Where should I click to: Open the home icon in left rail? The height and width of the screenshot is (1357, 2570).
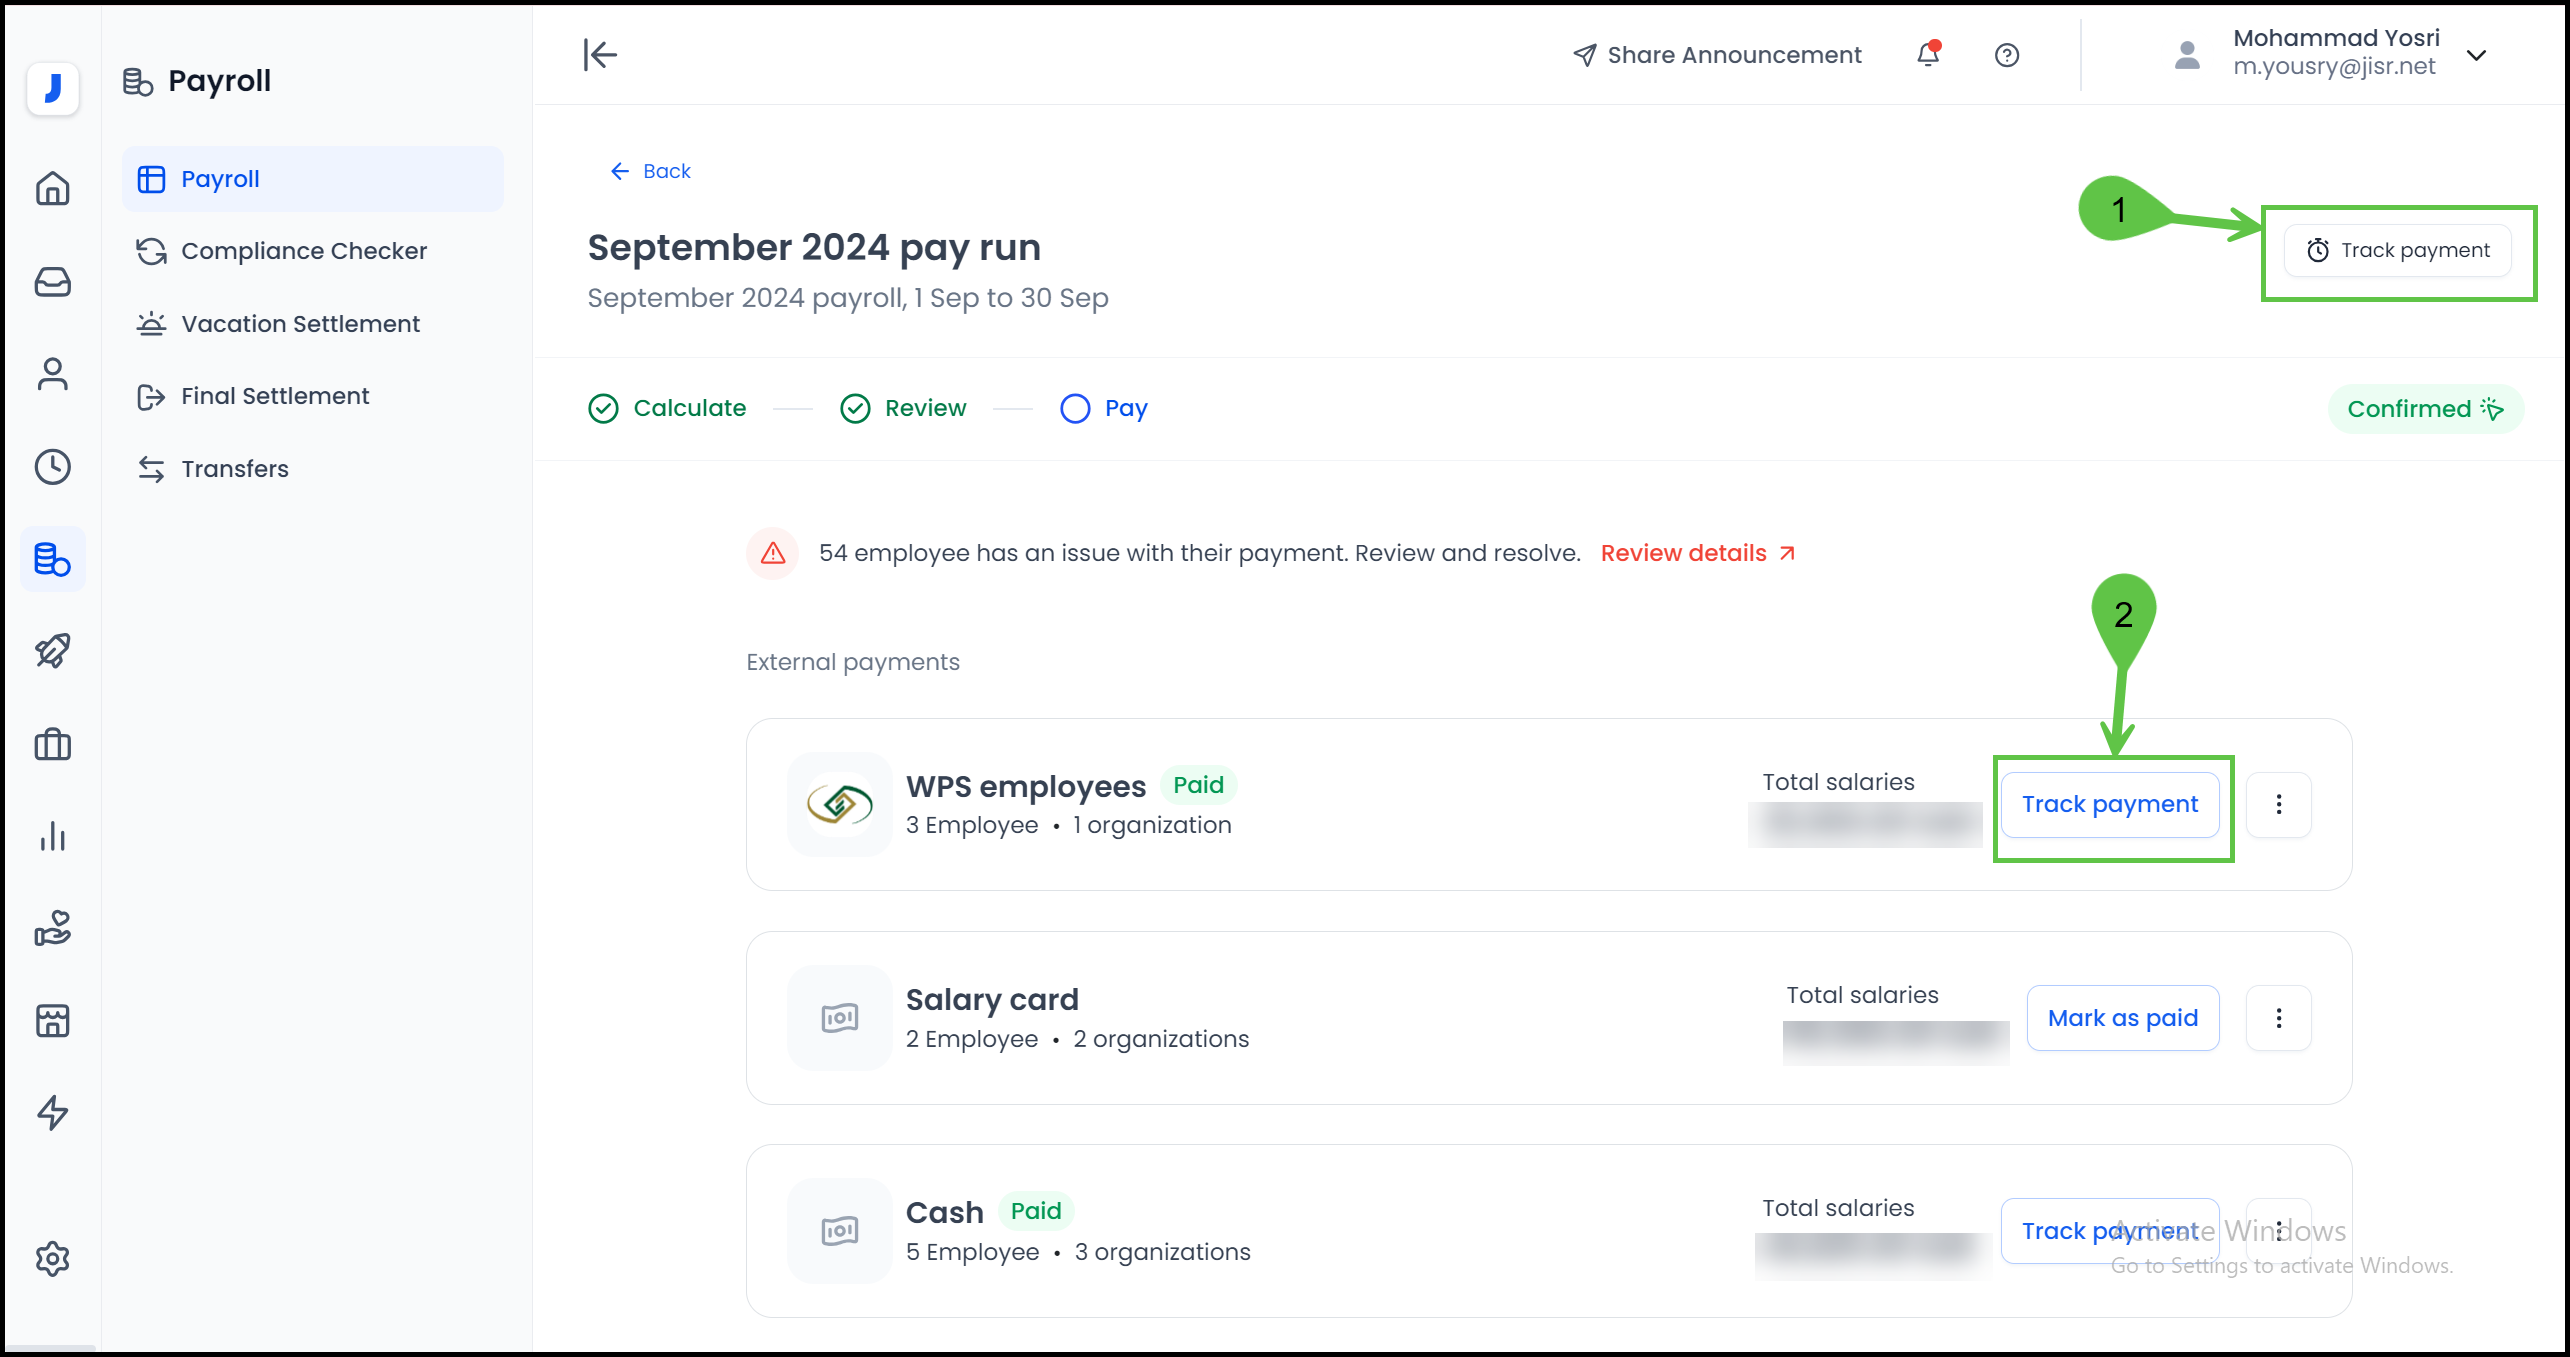click(52, 188)
